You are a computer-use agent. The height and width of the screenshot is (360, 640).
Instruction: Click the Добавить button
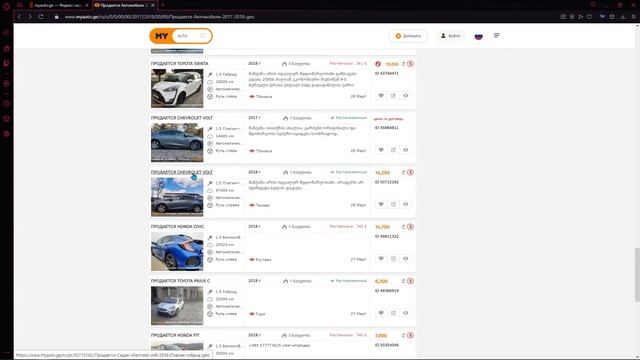[x=408, y=36]
